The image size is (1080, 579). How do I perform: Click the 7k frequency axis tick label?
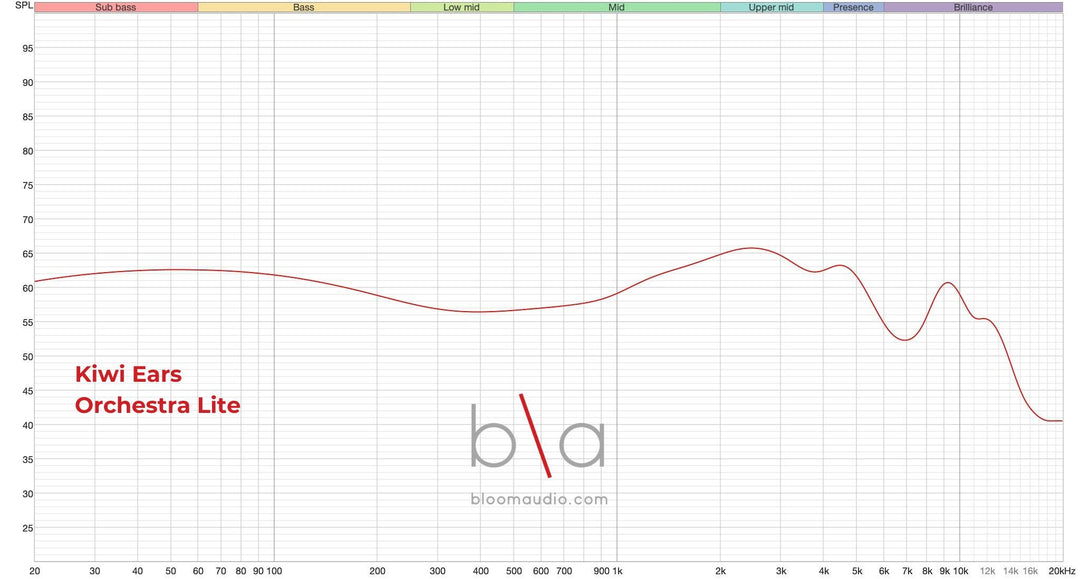tap(907, 571)
